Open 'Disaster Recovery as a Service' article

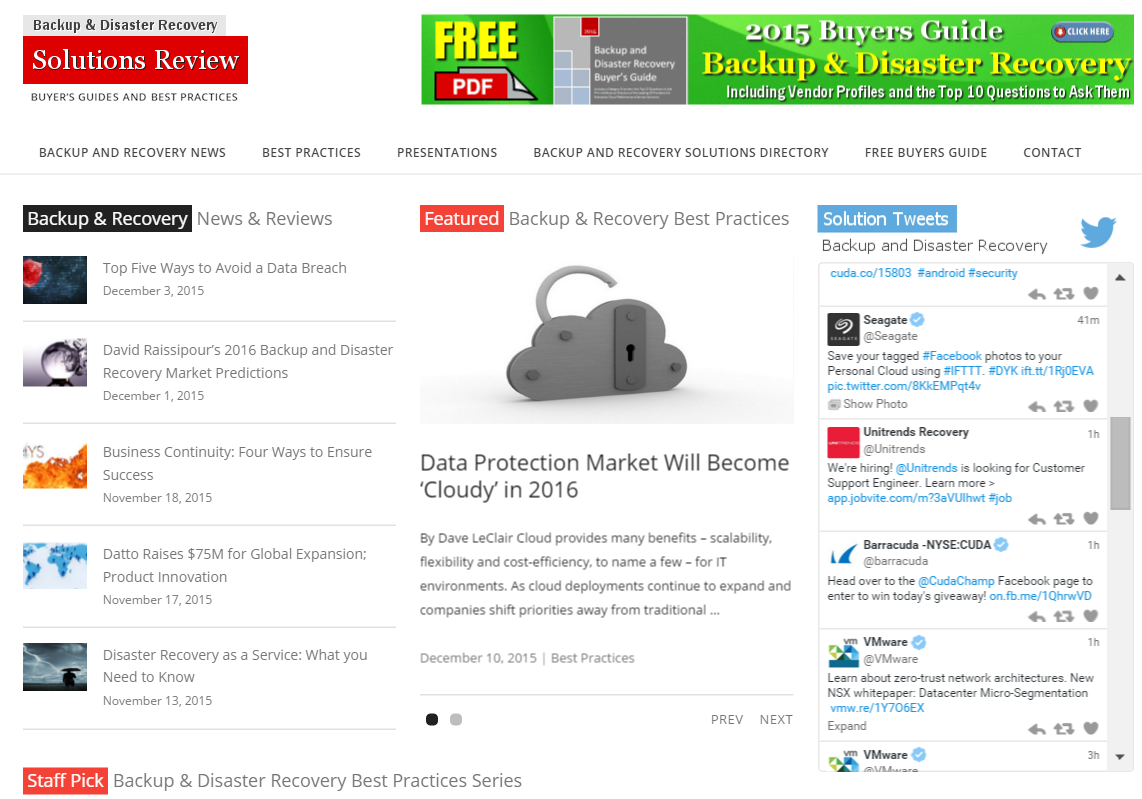(x=235, y=666)
